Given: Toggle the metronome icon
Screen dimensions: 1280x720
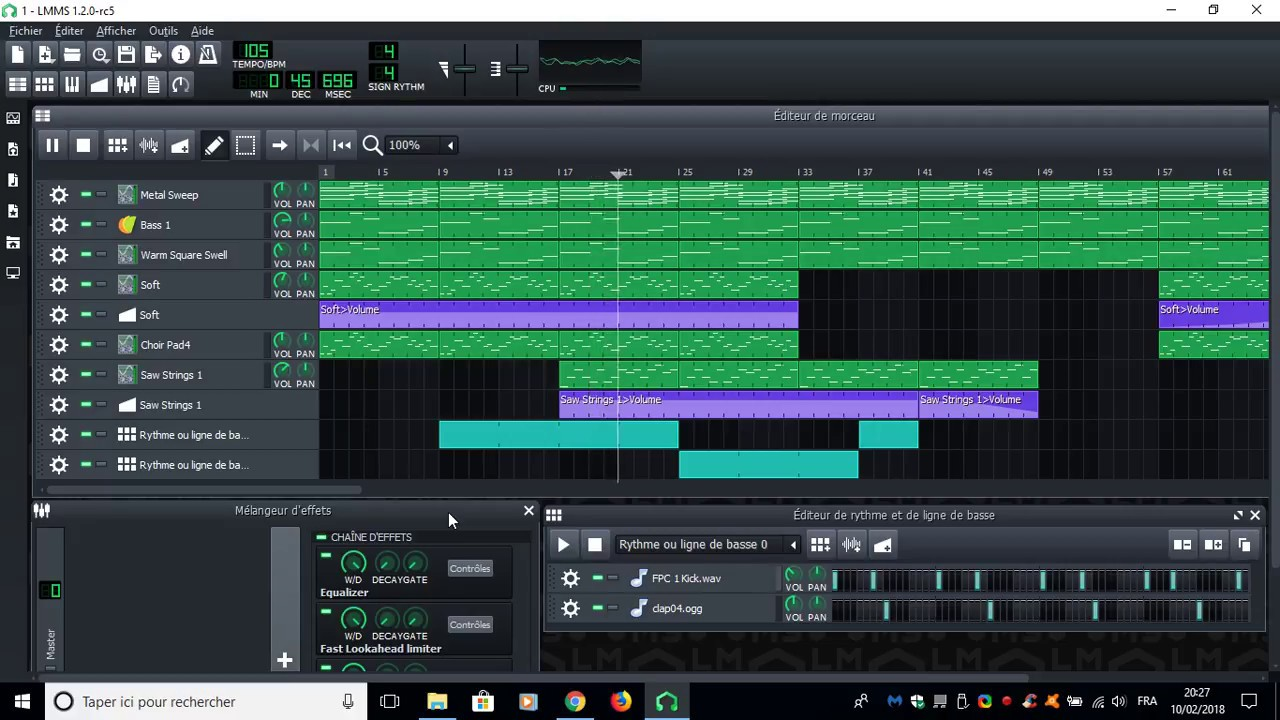Looking at the screenshot, I should (207, 55).
